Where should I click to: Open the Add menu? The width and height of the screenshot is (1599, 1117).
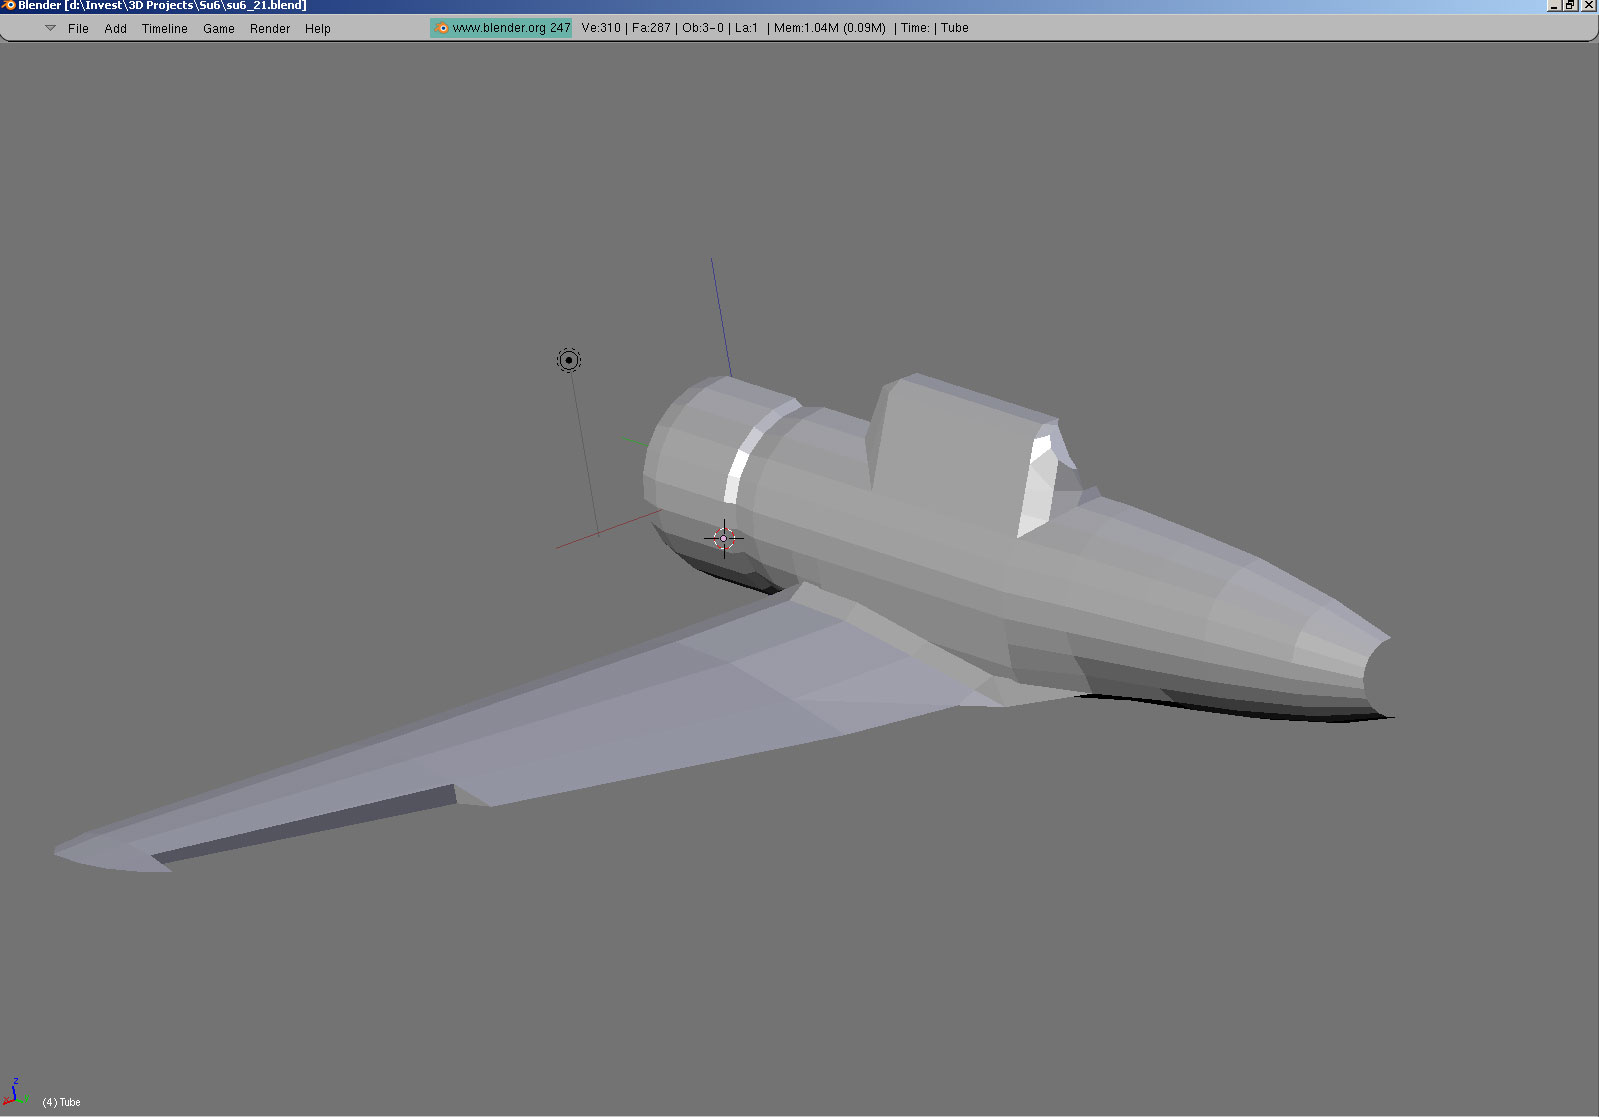(x=116, y=29)
